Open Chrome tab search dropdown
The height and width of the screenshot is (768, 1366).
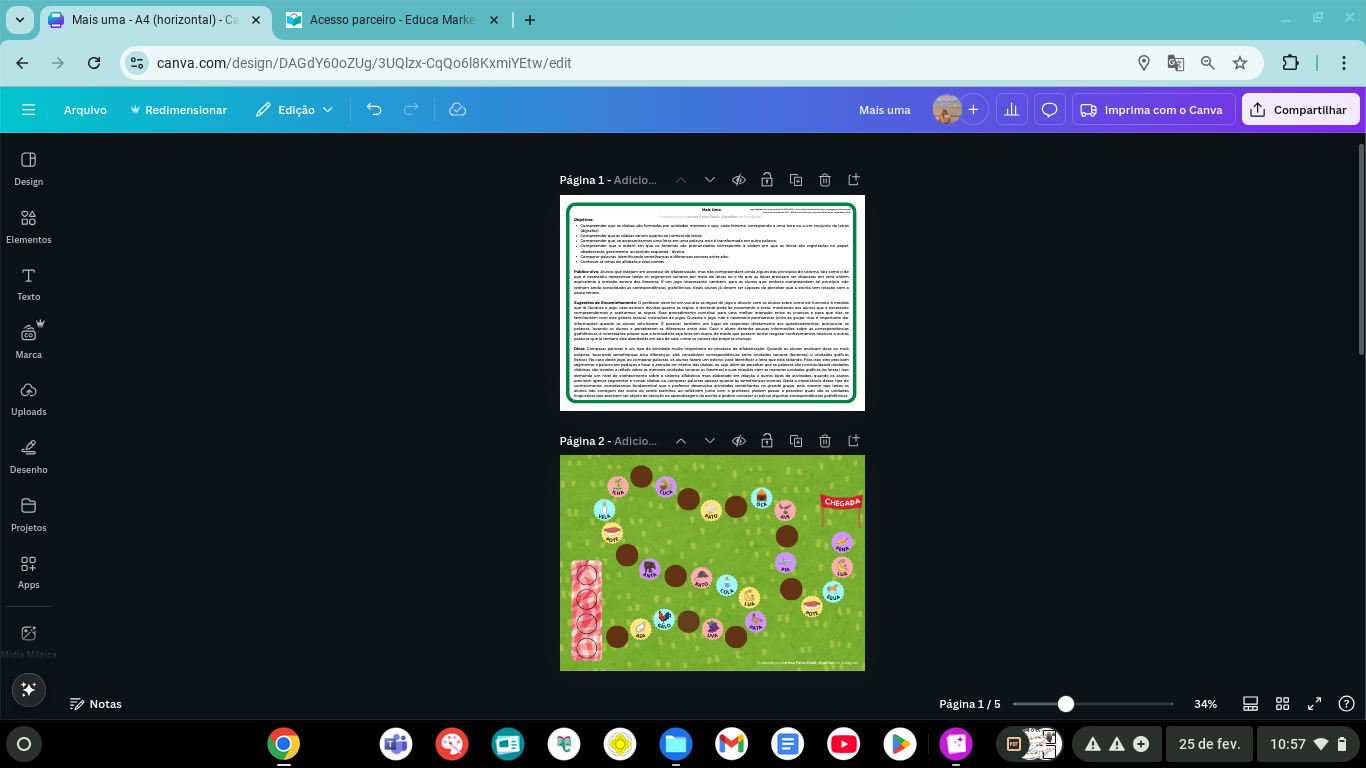pos(20,20)
